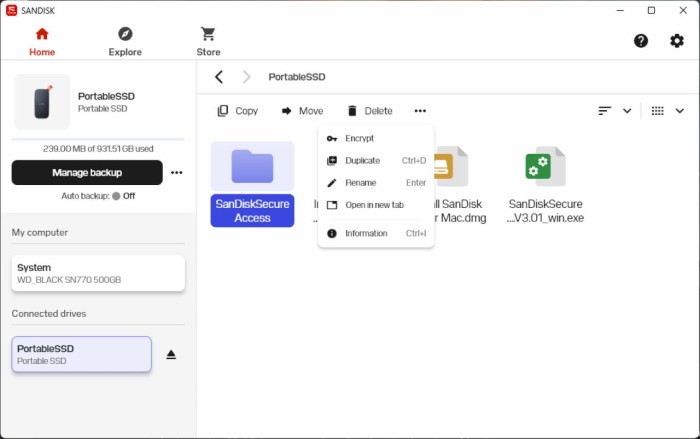Screen dimensions: 700x439
Task: Open the Explore compass tab
Action: (x=125, y=42)
